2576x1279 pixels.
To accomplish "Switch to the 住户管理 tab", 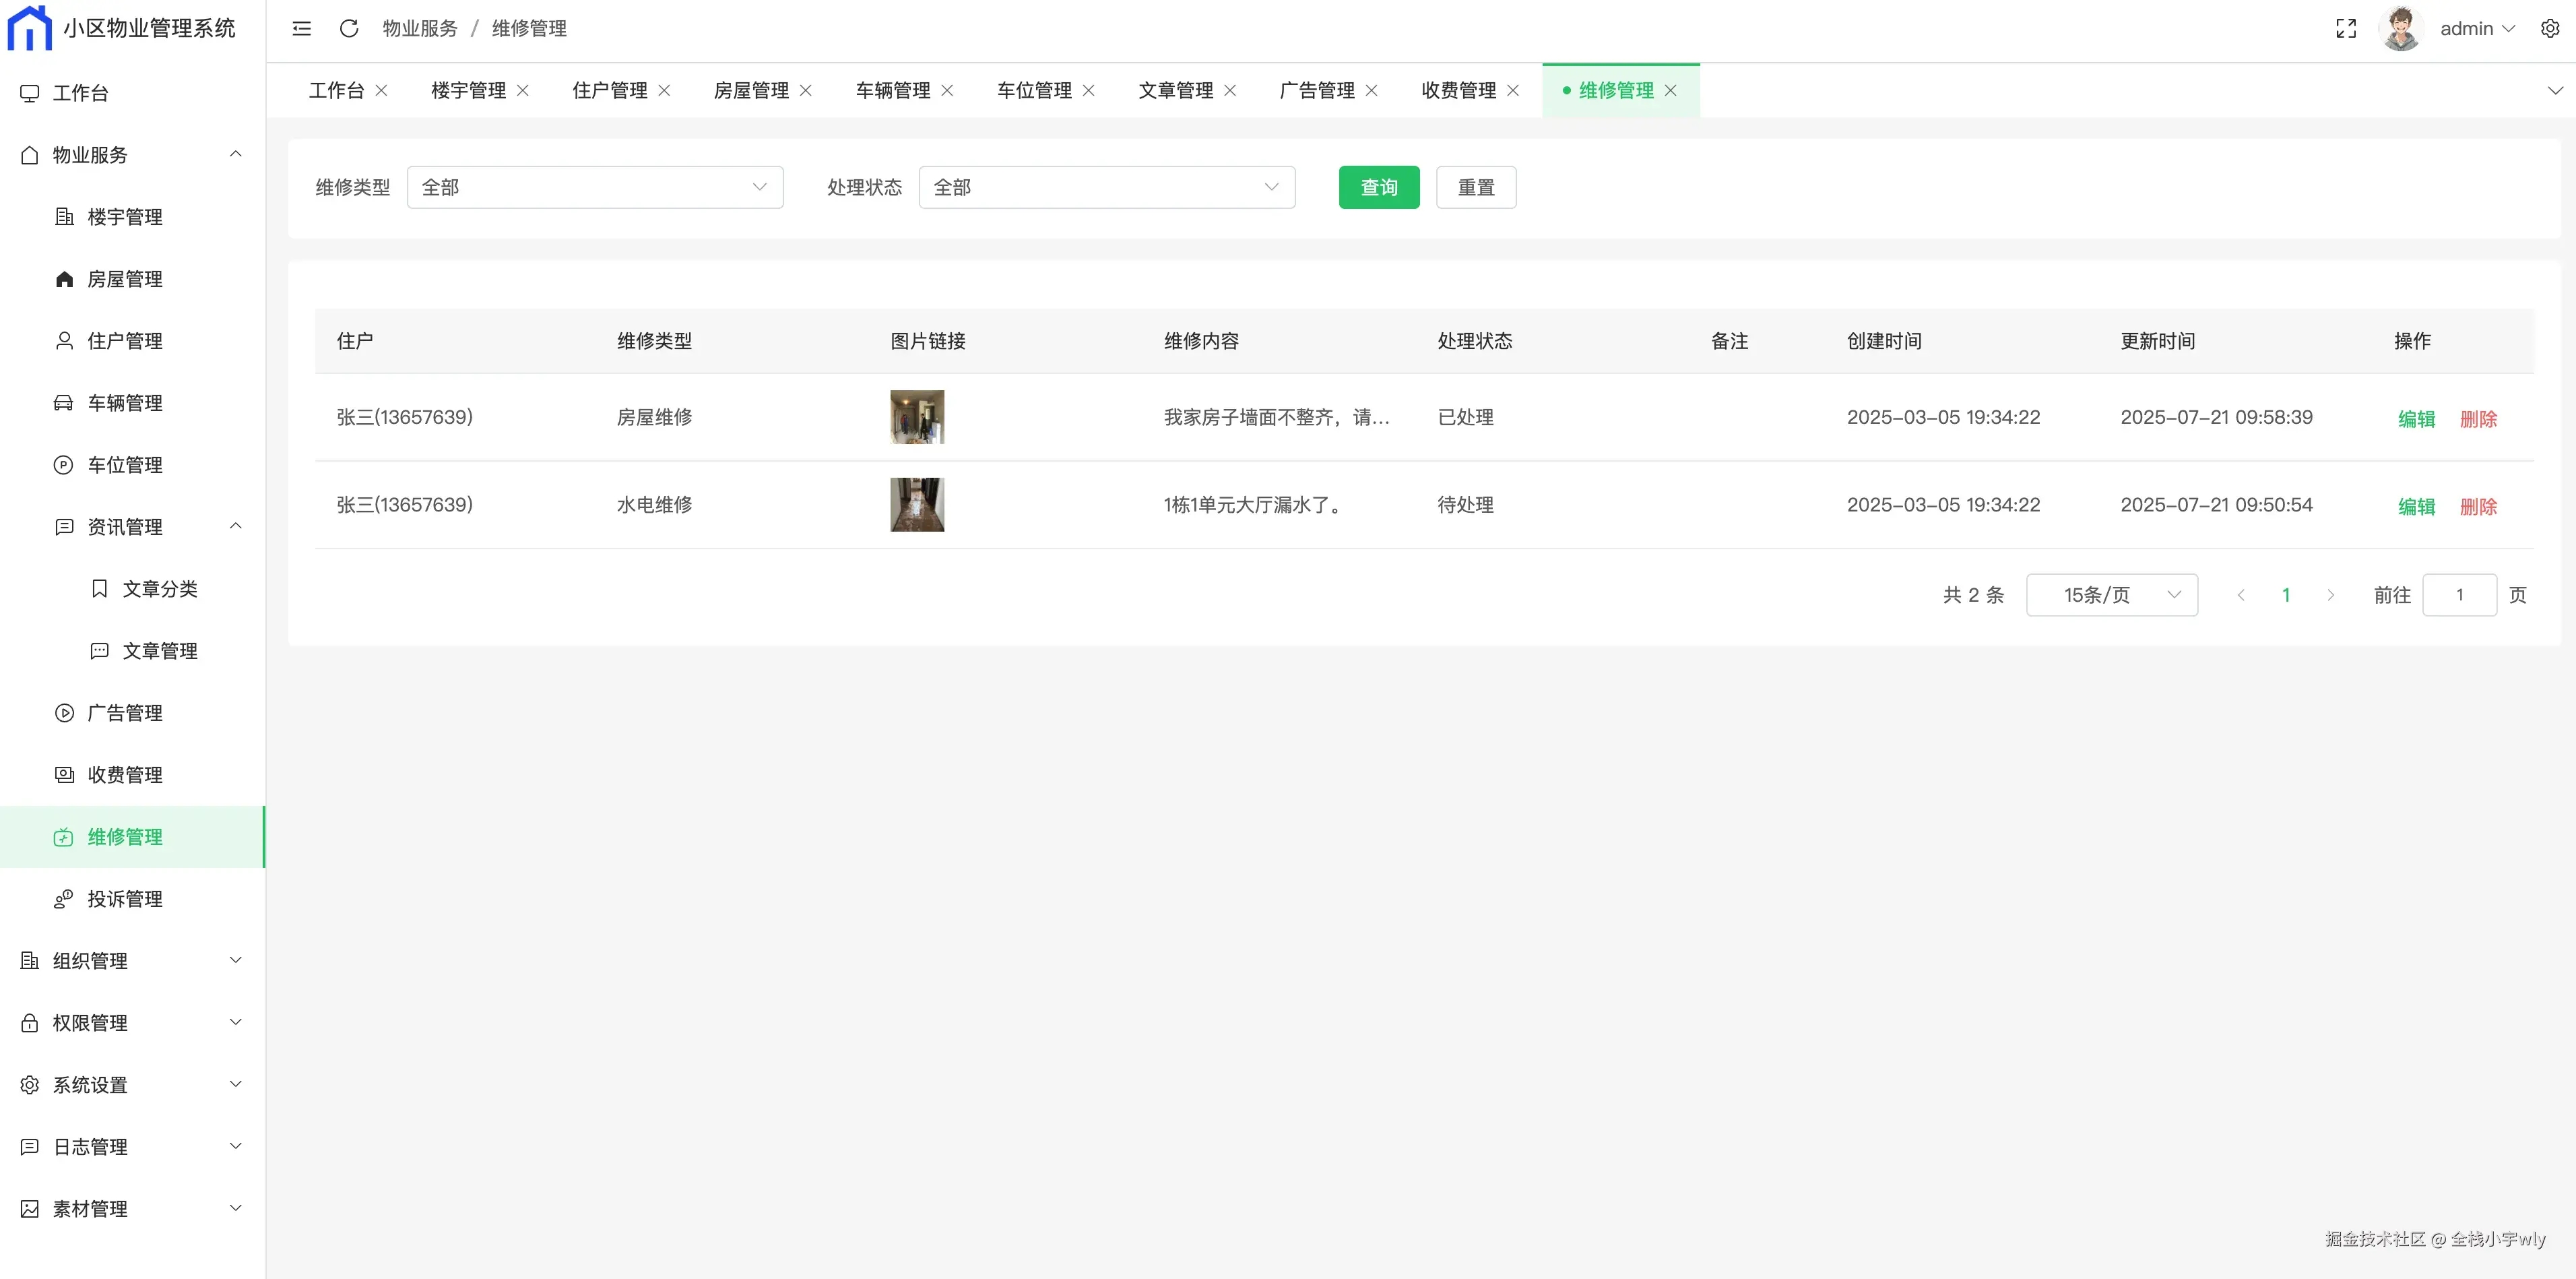I will [609, 91].
